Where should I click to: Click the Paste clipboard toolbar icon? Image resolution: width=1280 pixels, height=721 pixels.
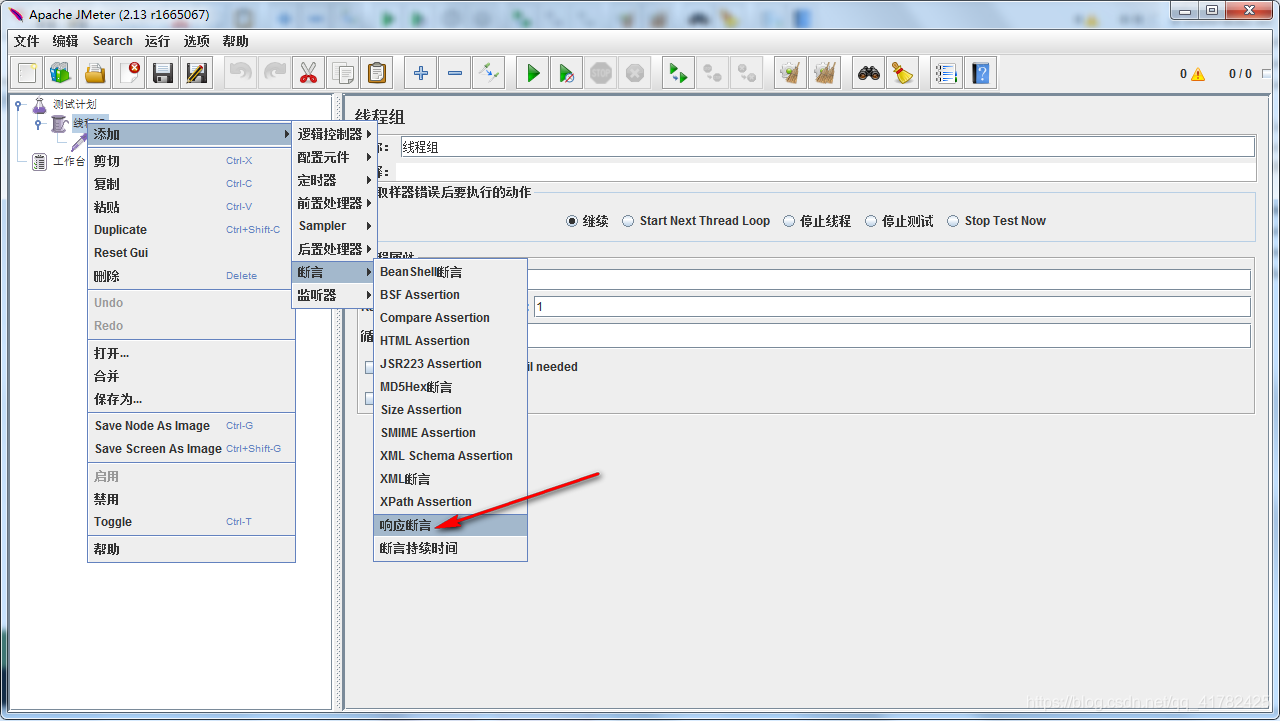(377, 73)
